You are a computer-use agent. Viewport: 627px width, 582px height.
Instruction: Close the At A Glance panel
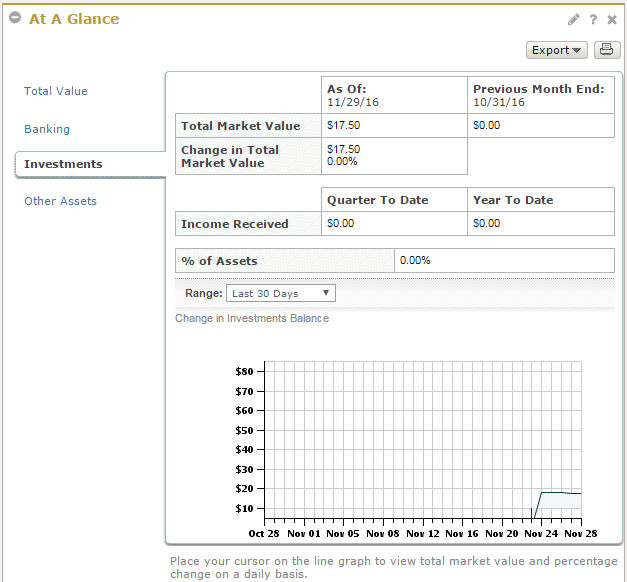tap(612, 19)
